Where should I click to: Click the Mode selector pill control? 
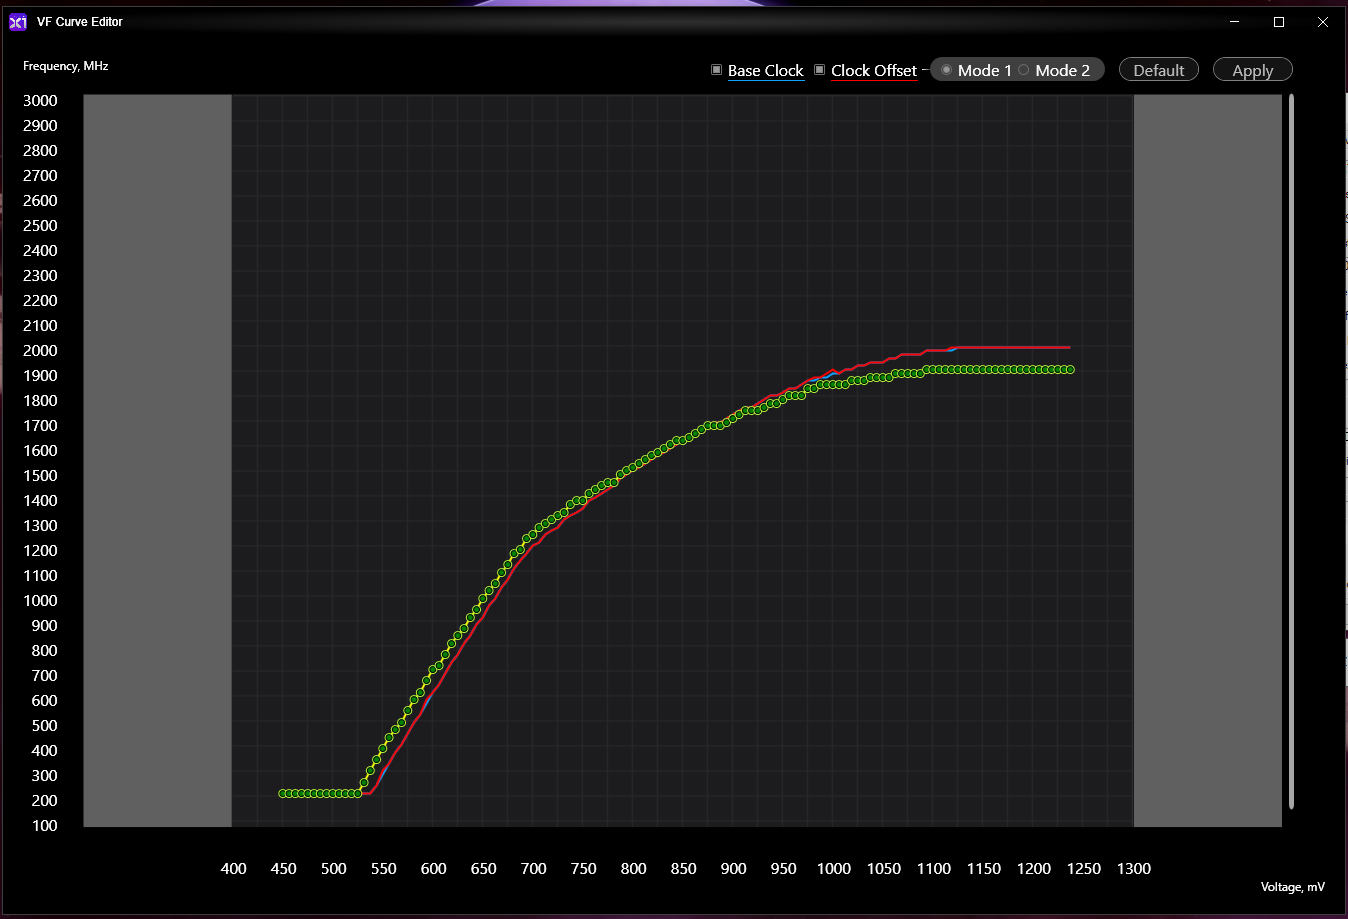point(1017,69)
